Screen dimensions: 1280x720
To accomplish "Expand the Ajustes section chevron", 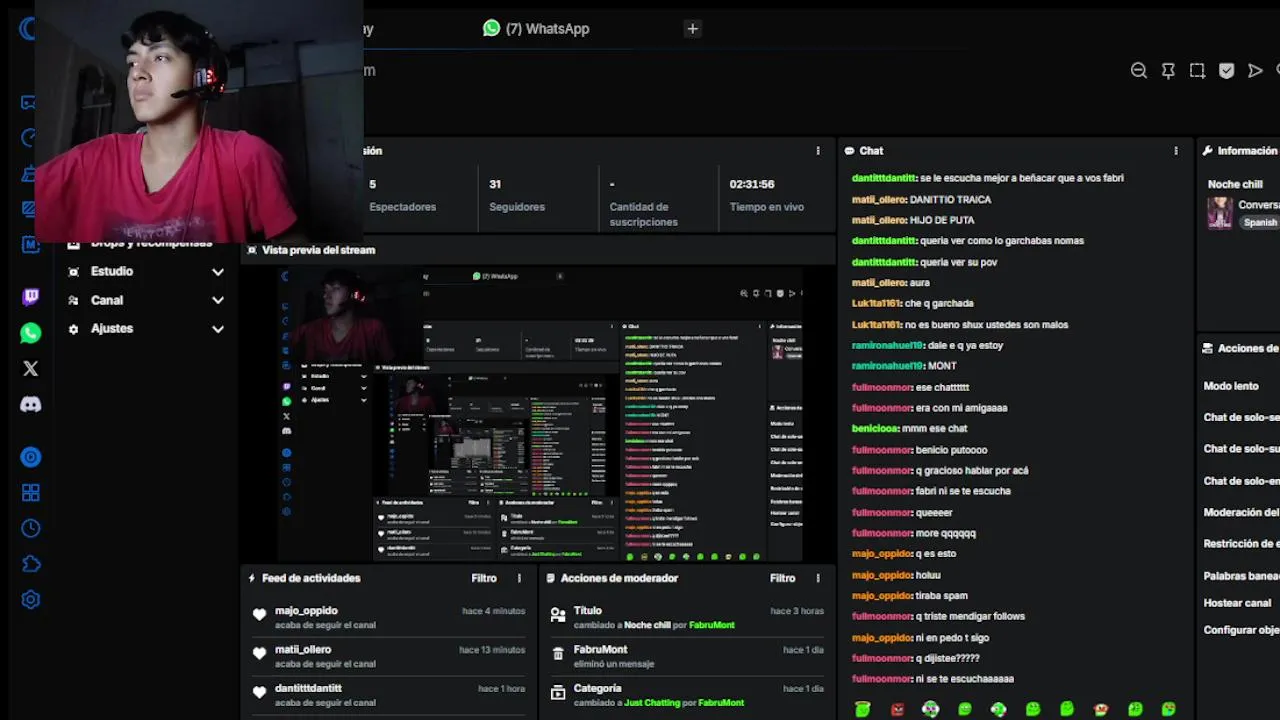I will pyautogui.click(x=218, y=329).
